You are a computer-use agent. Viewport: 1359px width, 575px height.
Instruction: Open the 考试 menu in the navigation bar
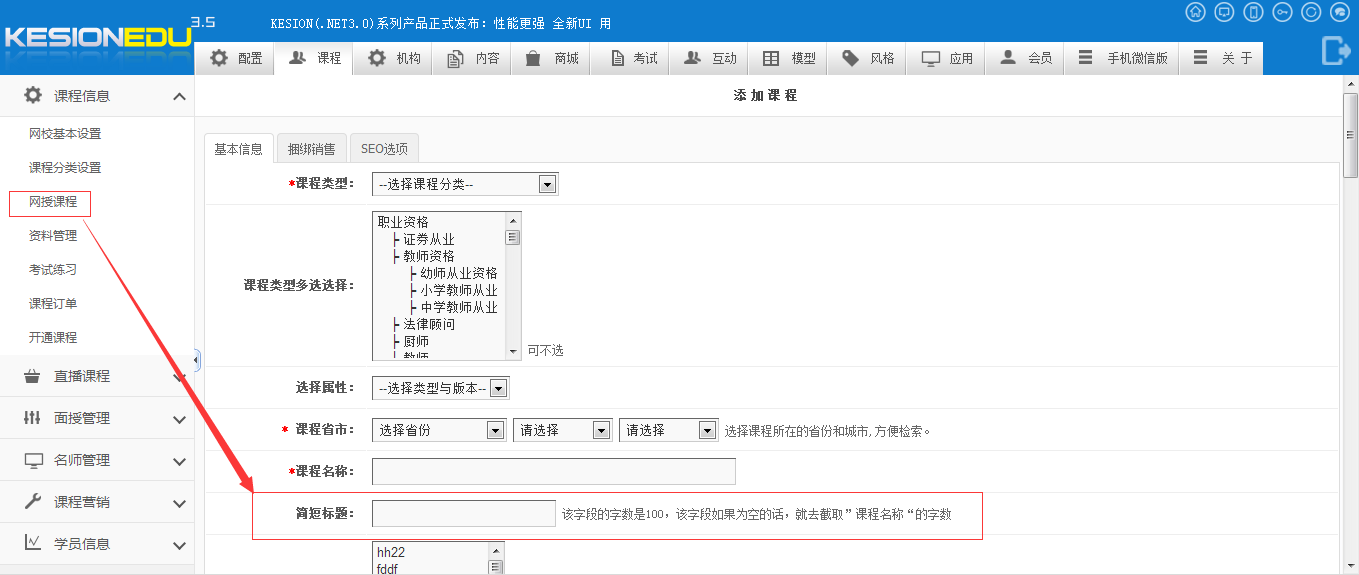(635, 58)
